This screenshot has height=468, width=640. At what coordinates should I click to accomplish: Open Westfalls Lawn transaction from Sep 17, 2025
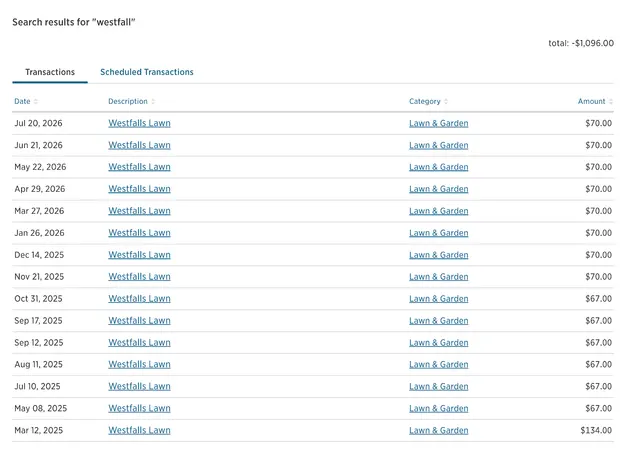coord(139,321)
